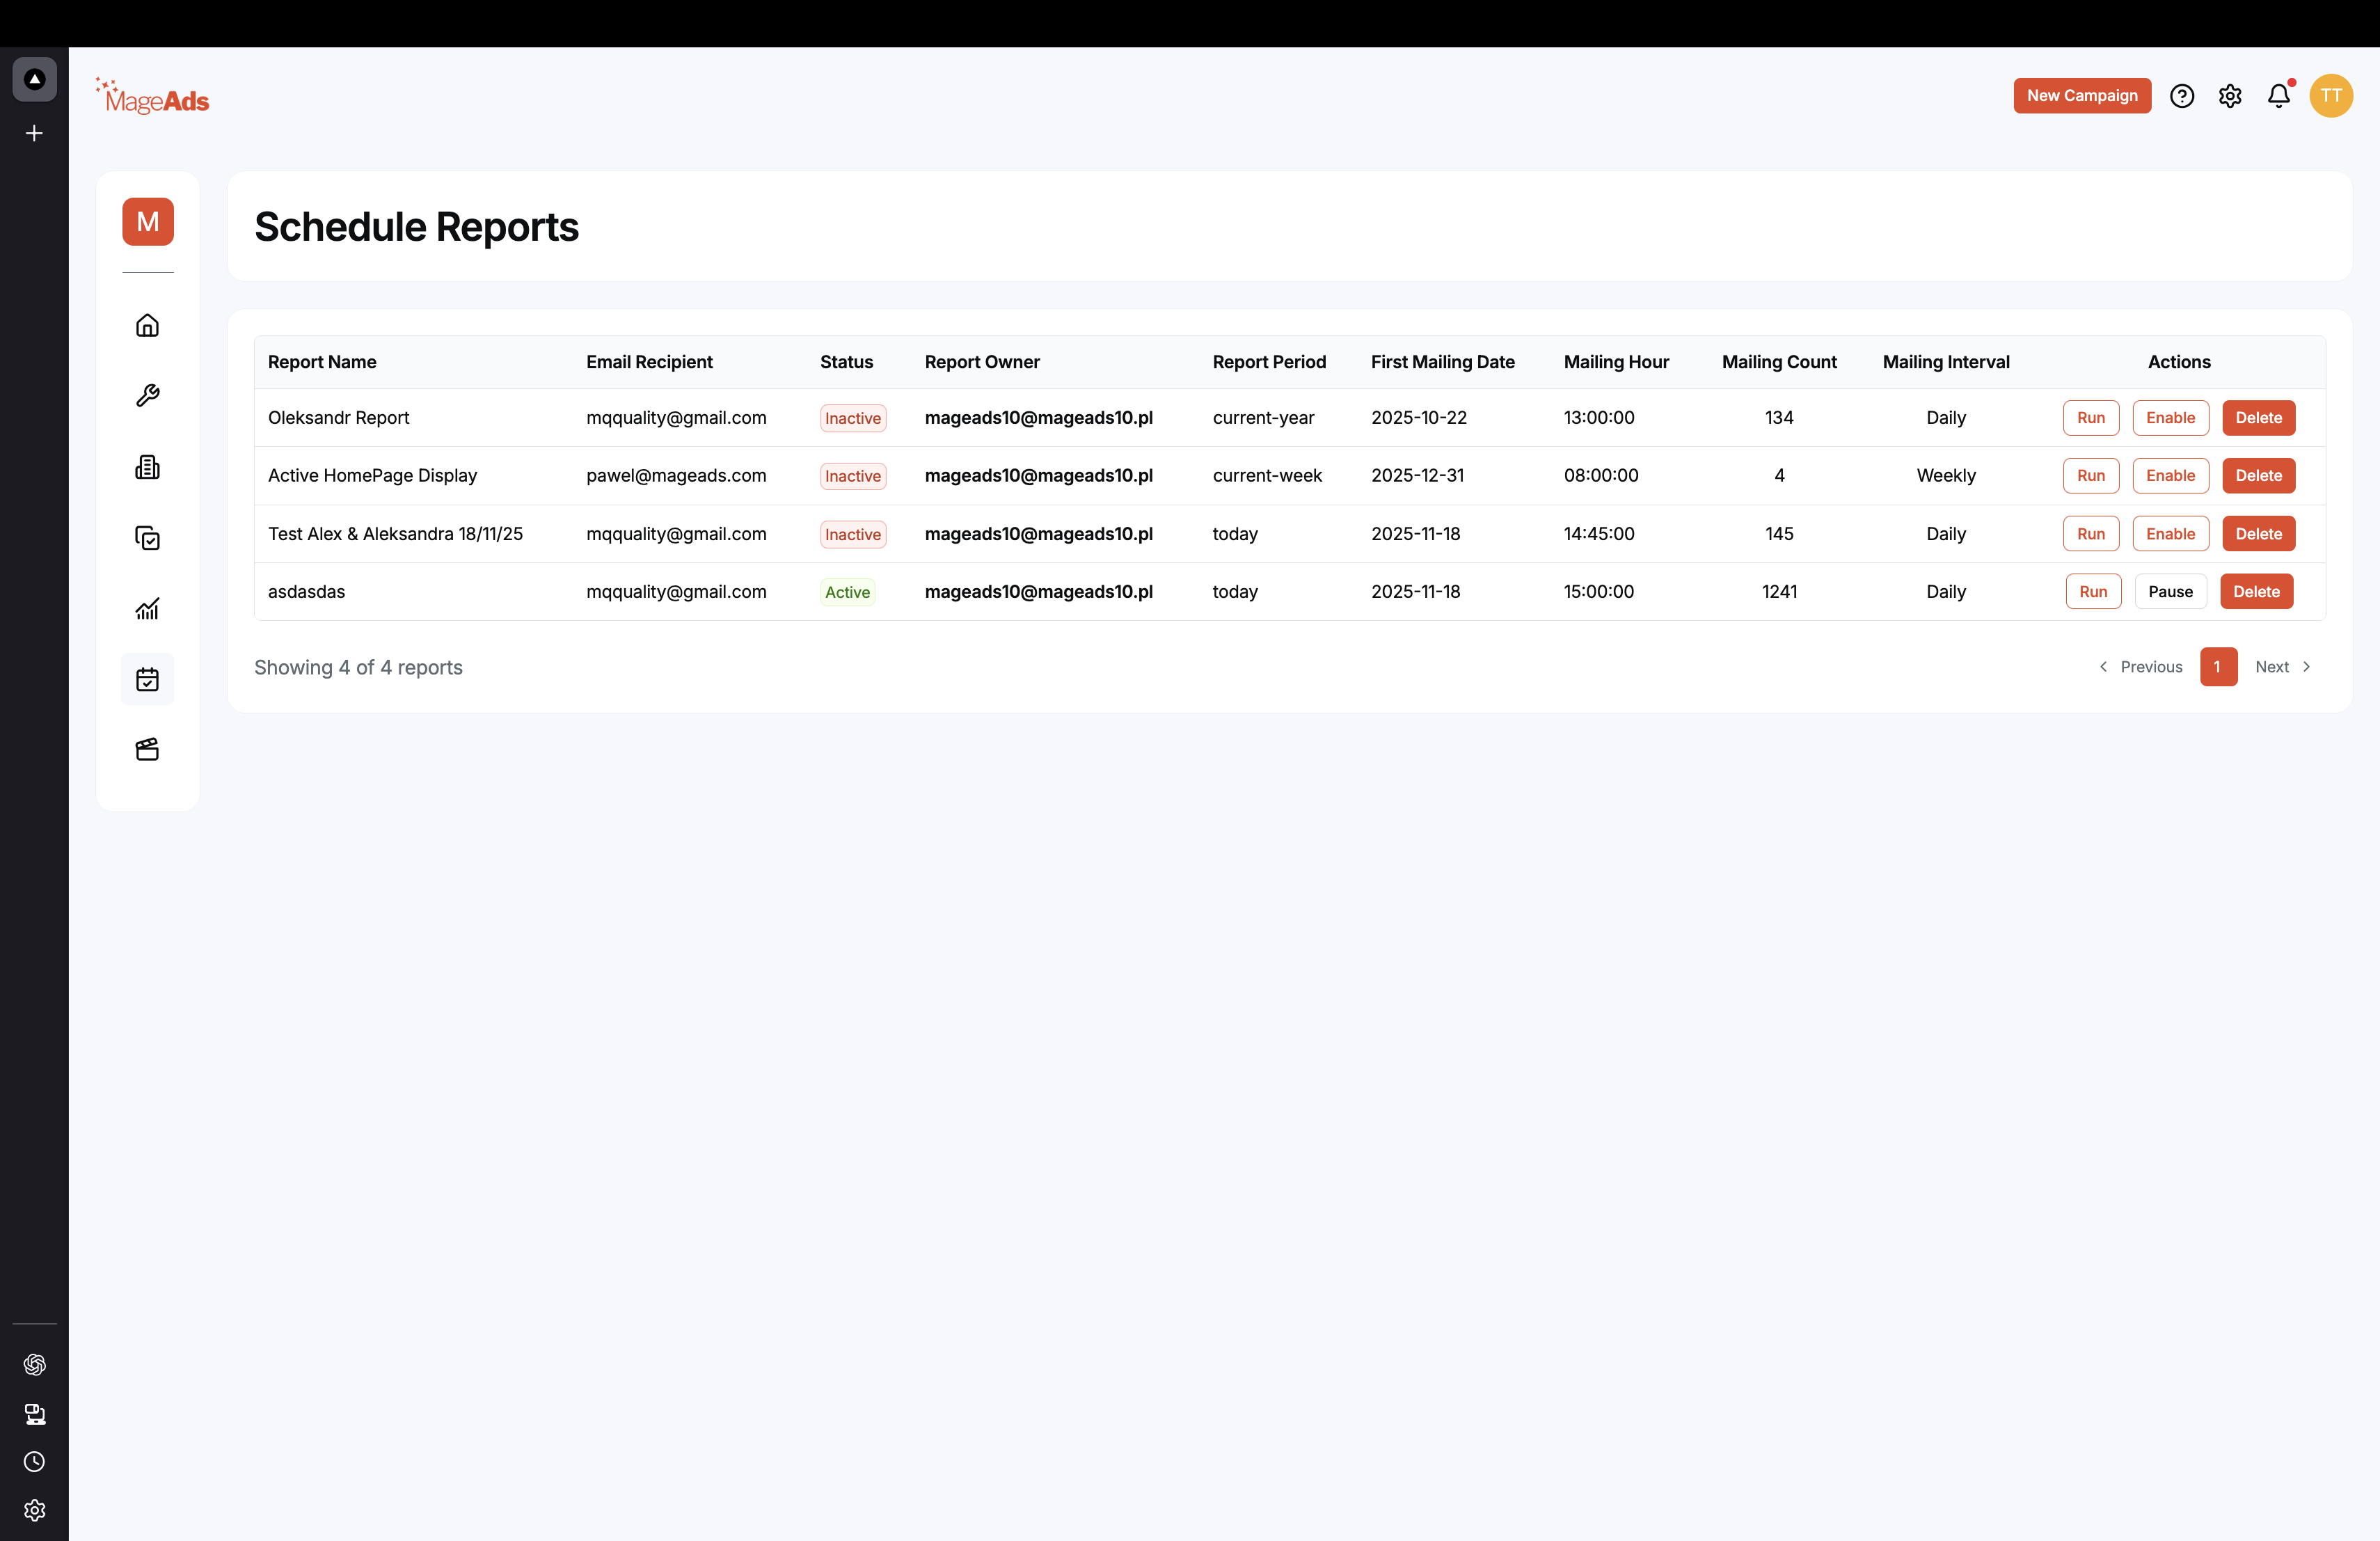Open the header settings gear icon
This screenshot has height=1541, width=2380.
coord(2230,96)
